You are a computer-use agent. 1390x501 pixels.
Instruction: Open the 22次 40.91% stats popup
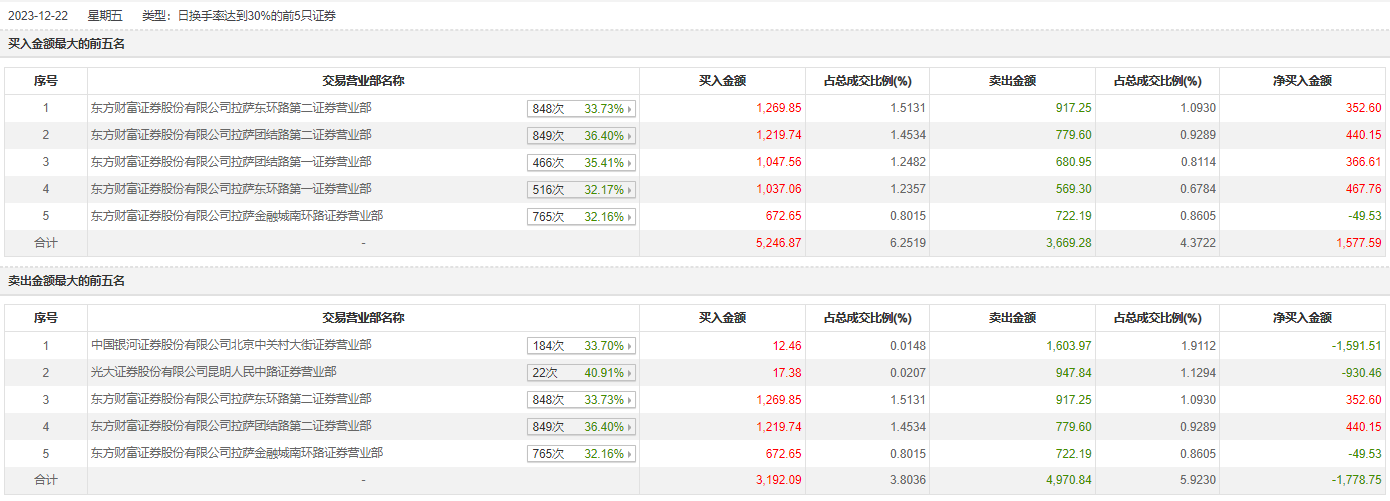pos(581,373)
